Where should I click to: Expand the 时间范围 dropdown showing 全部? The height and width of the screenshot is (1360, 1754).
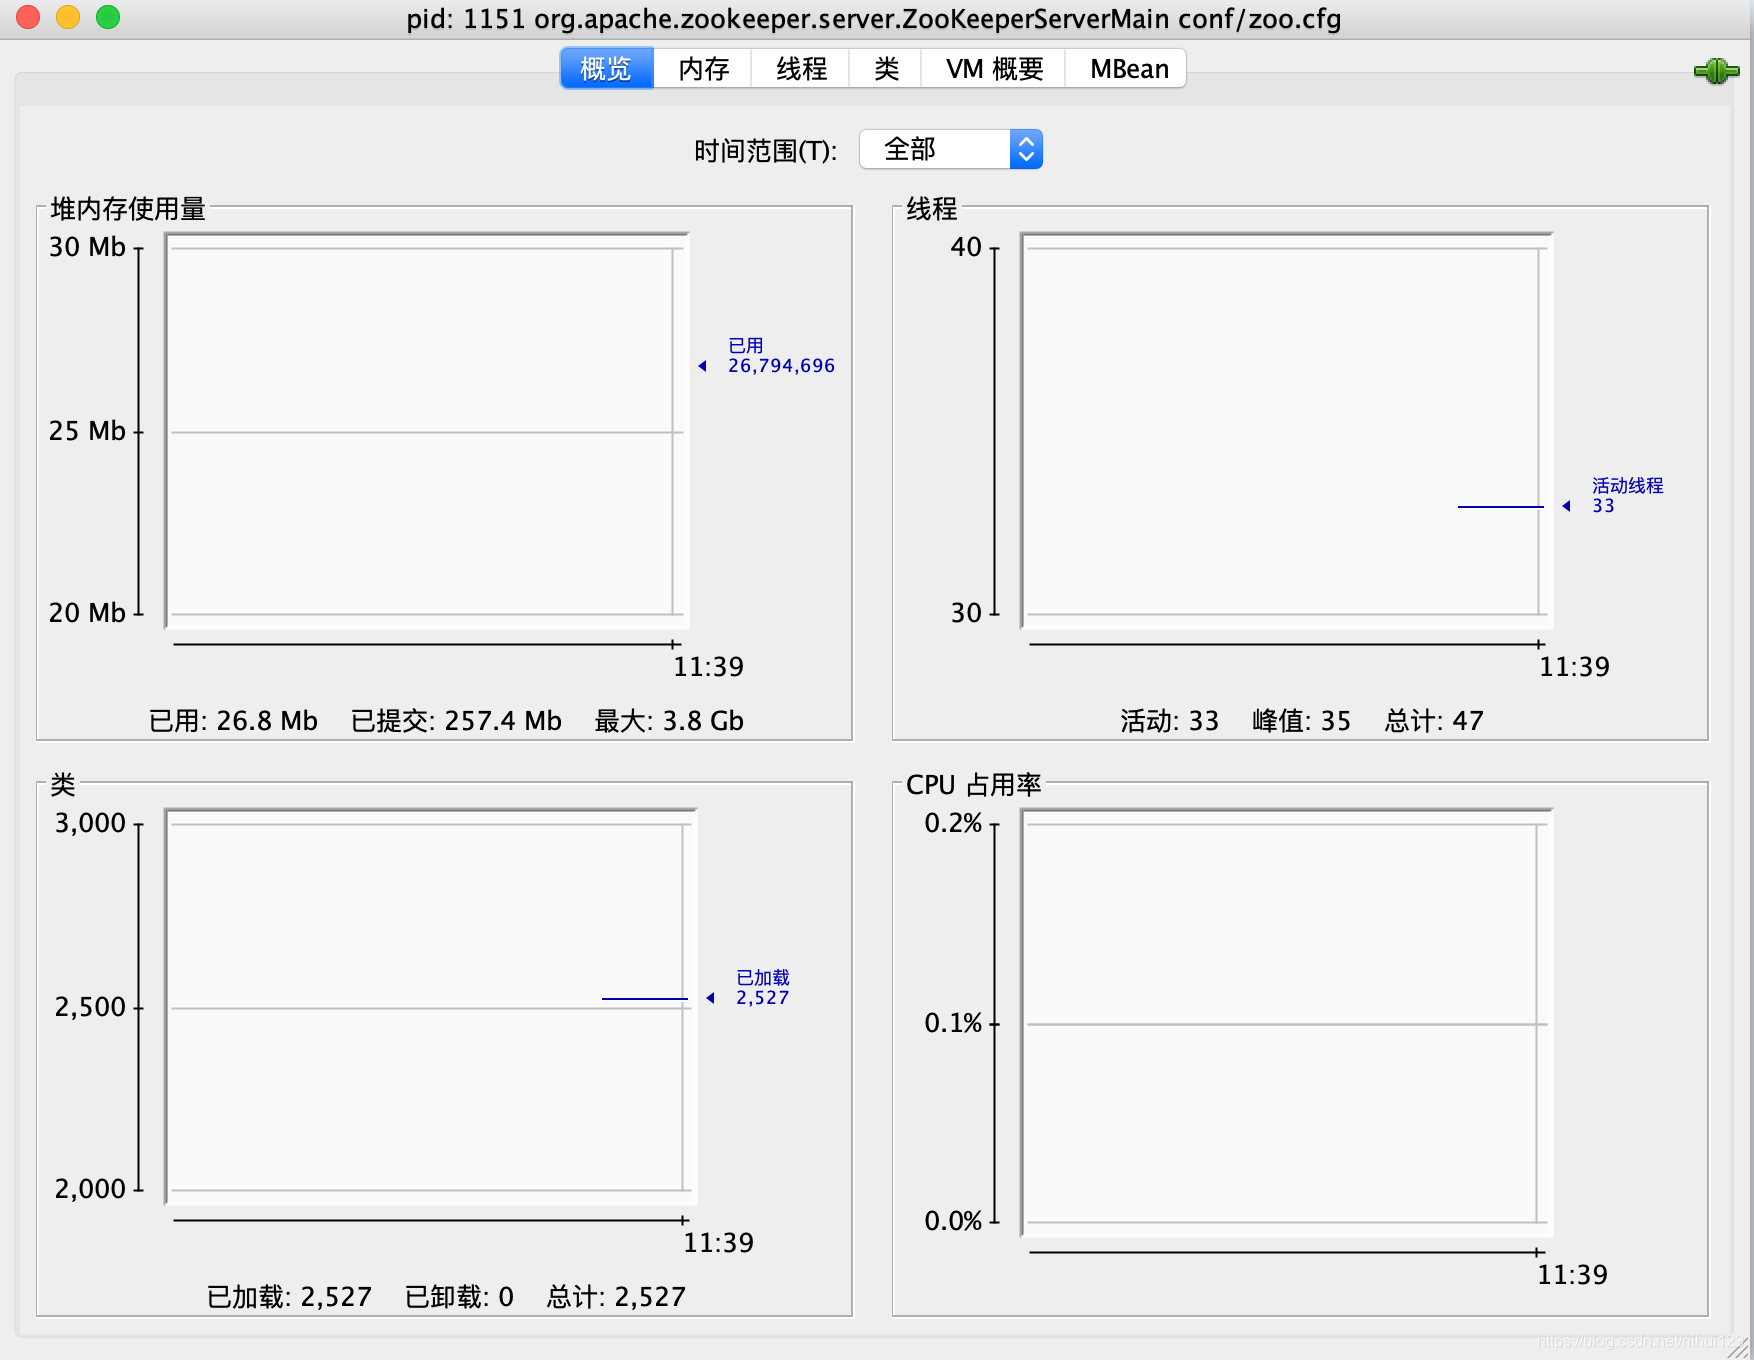tap(951, 150)
